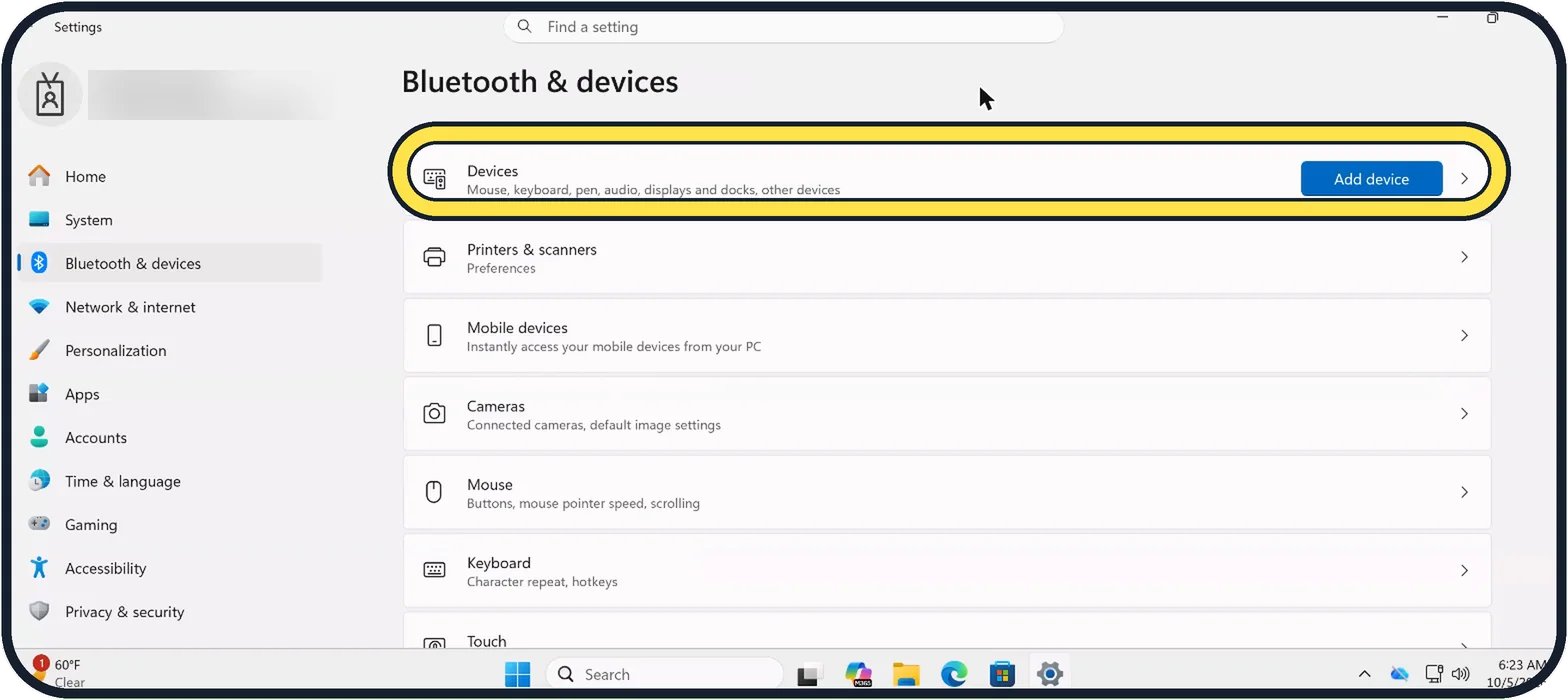Select Privacy & security in sidebar

point(169,611)
